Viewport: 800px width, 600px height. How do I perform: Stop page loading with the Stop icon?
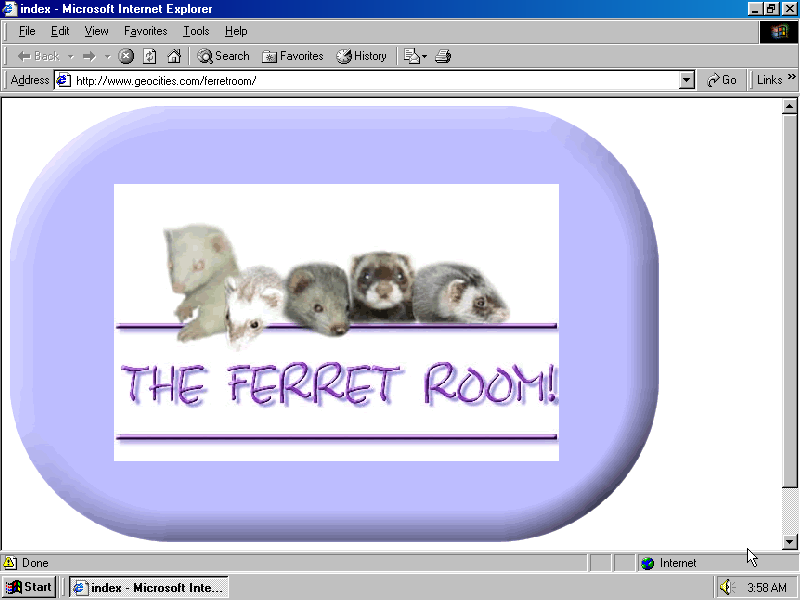tap(126, 56)
